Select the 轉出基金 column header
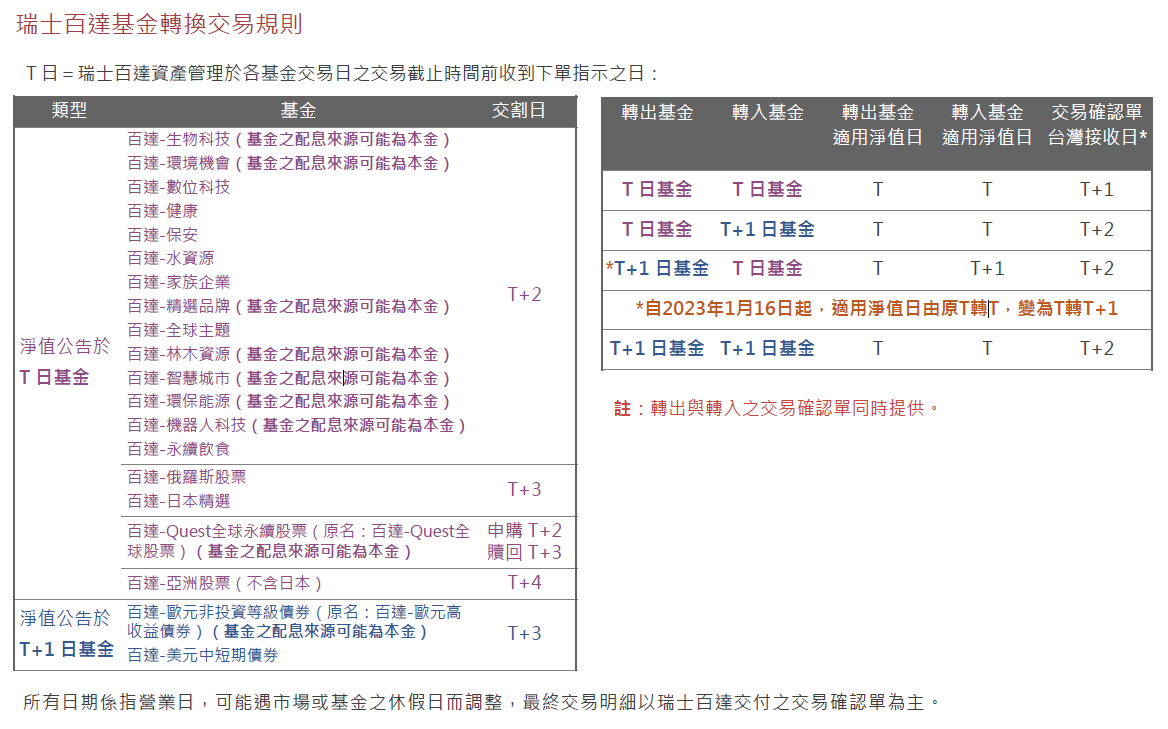The image size is (1168, 729). pyautogui.click(x=658, y=112)
